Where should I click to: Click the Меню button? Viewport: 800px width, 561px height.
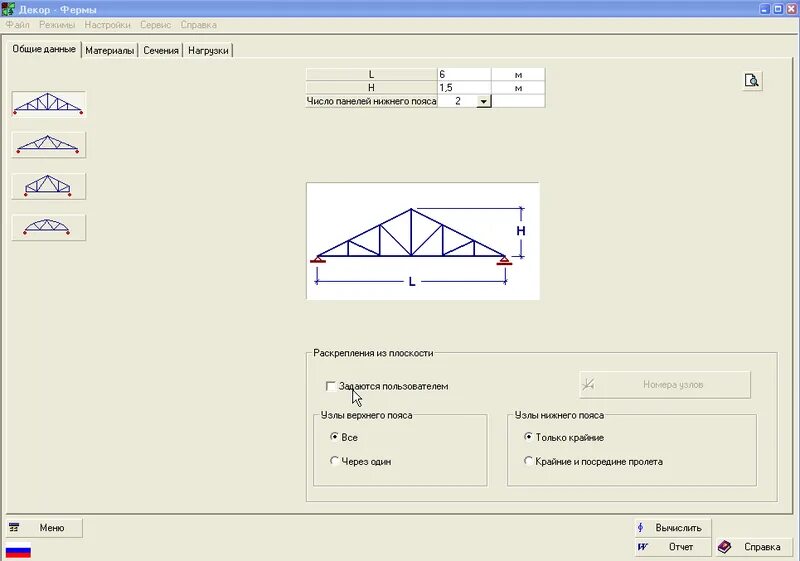tap(44, 528)
